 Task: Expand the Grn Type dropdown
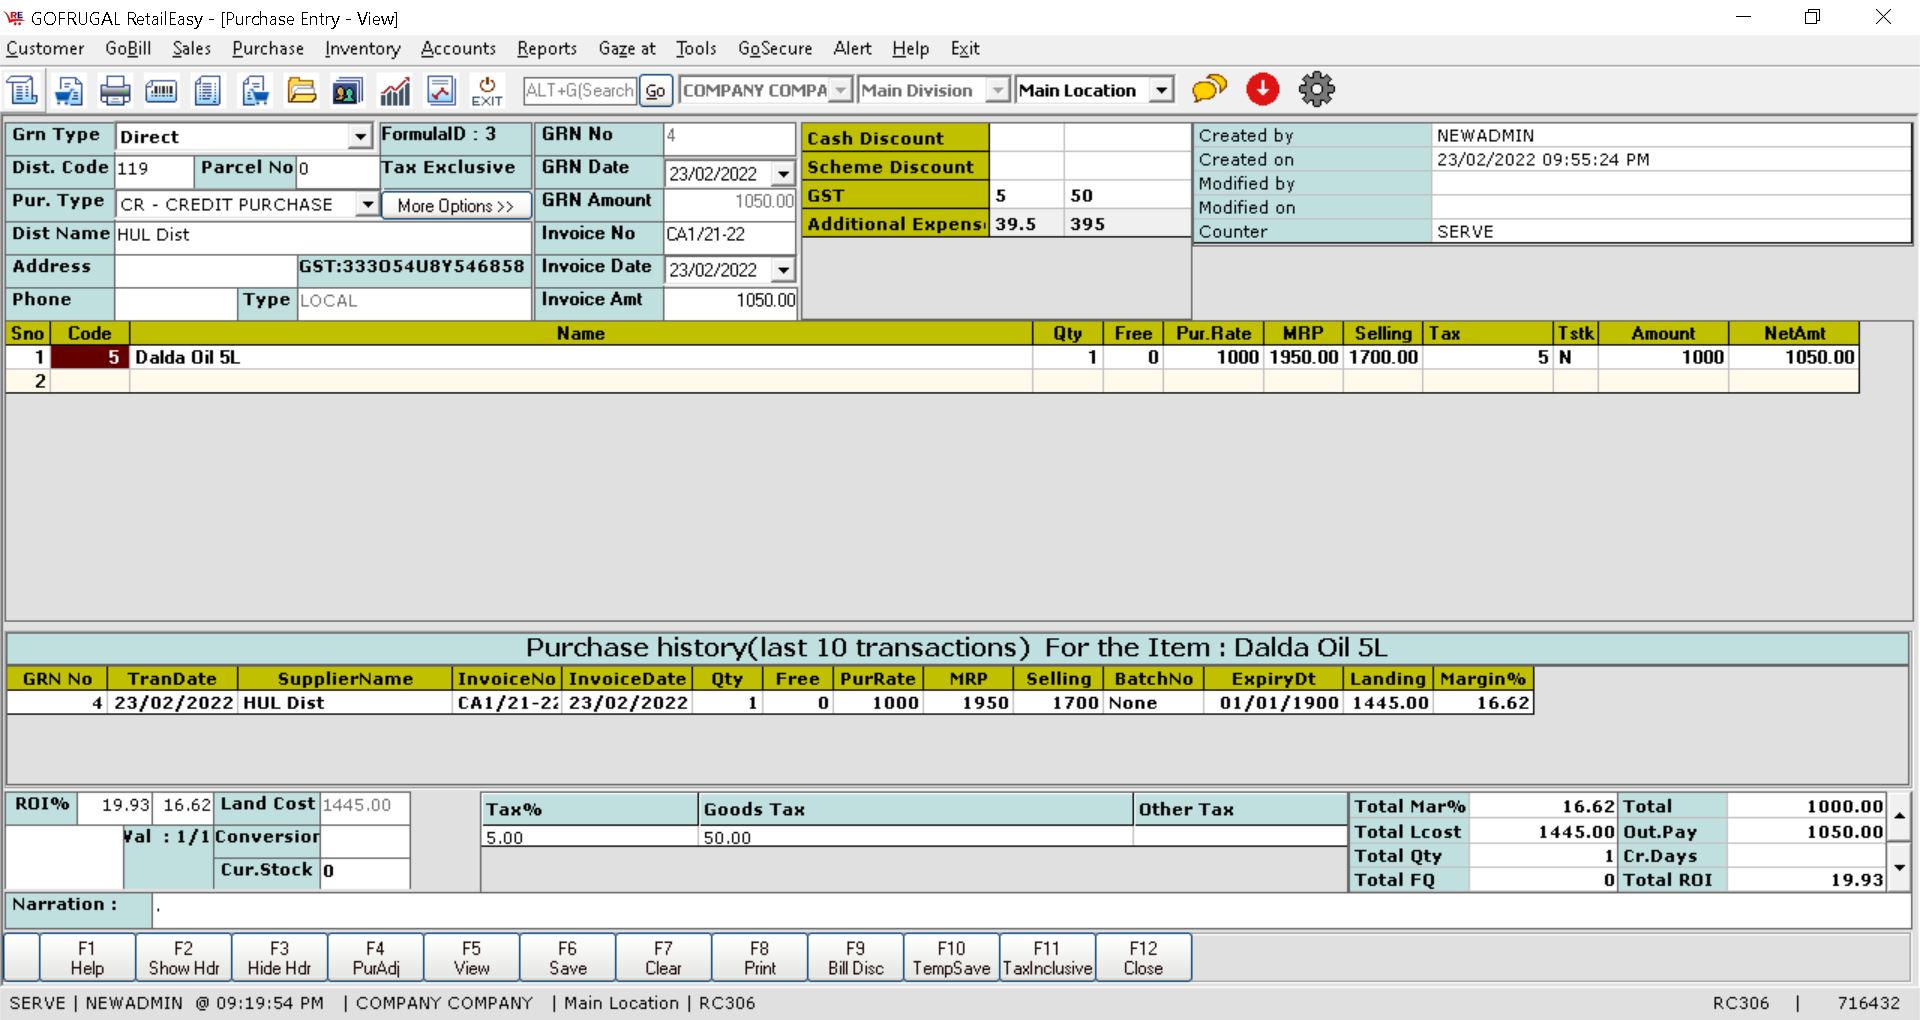360,137
